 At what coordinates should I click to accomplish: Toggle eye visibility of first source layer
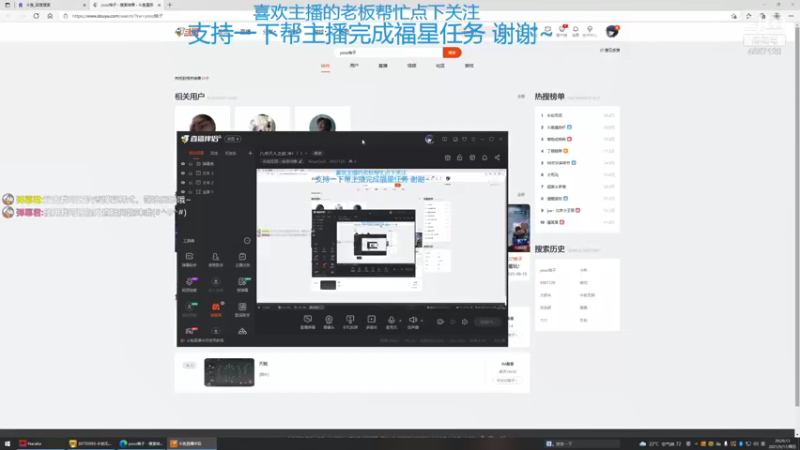click(x=183, y=164)
